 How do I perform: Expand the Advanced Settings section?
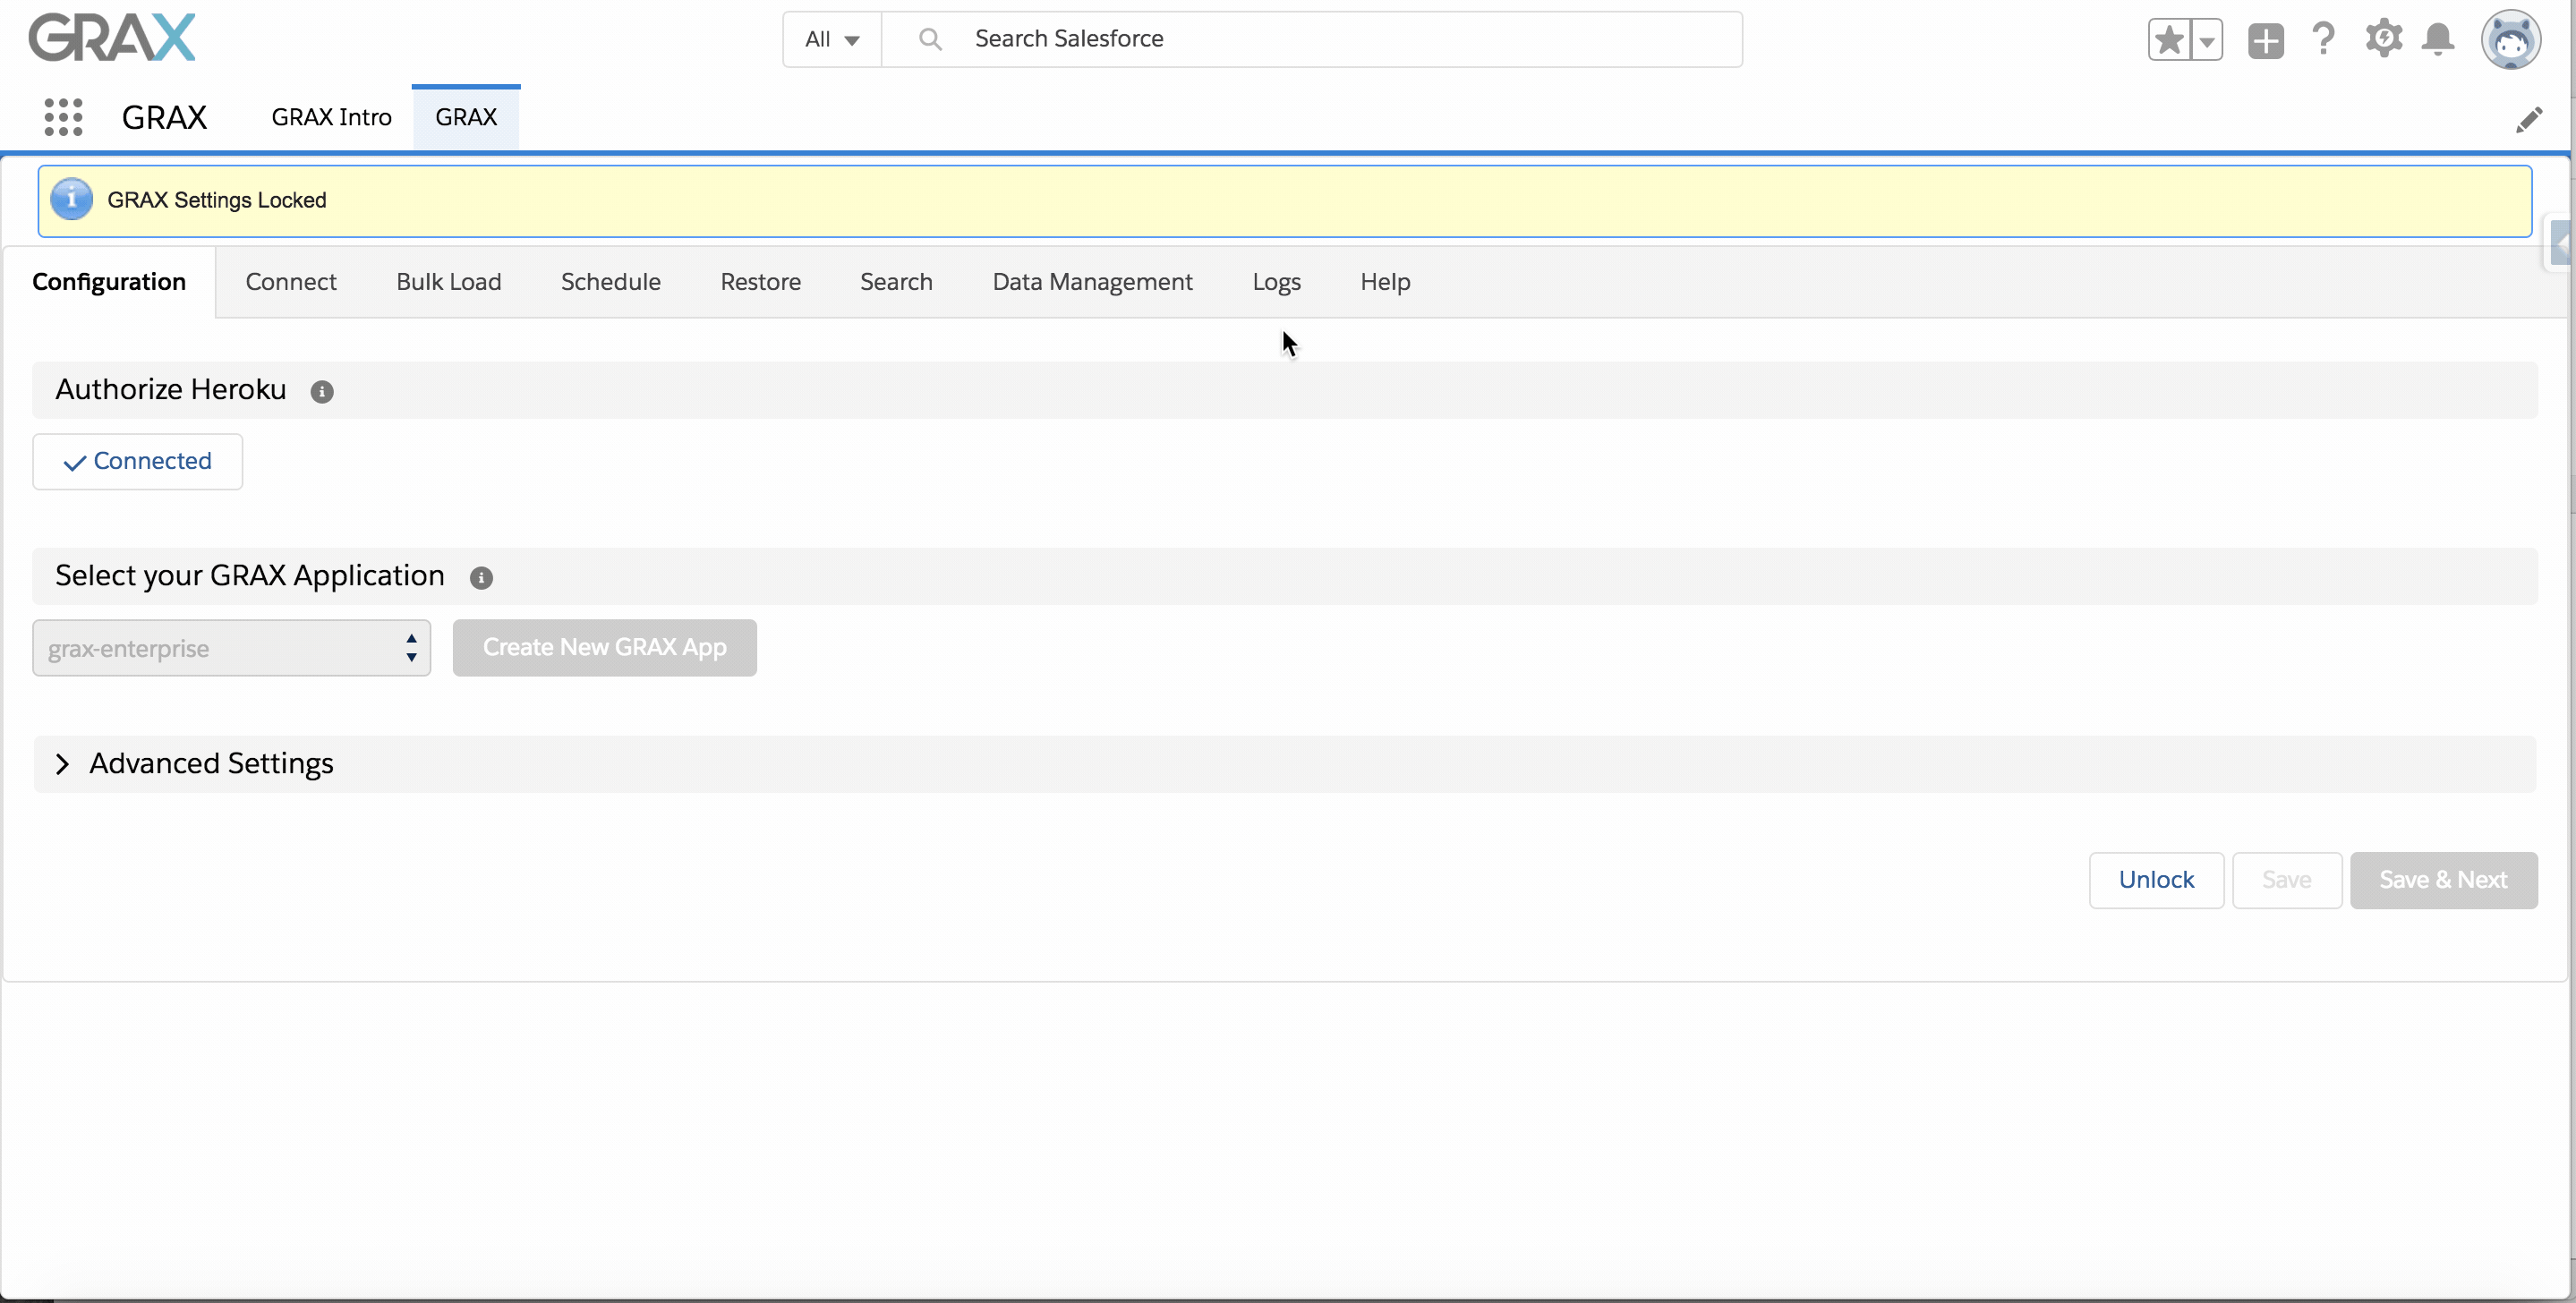[x=62, y=764]
